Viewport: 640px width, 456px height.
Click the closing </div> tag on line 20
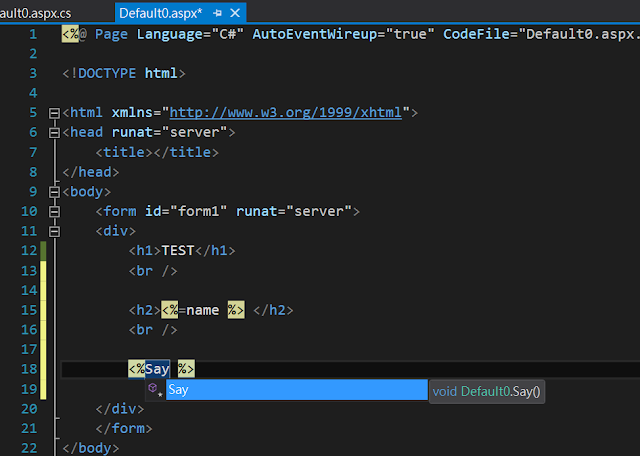(120, 409)
